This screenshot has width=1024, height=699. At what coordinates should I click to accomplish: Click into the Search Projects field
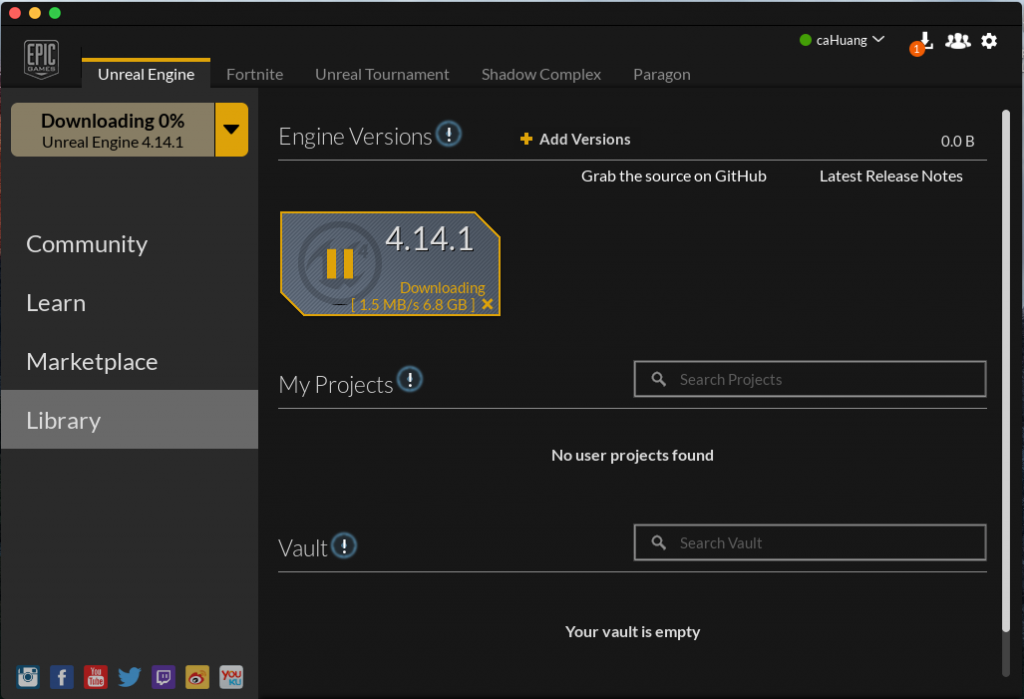point(810,379)
